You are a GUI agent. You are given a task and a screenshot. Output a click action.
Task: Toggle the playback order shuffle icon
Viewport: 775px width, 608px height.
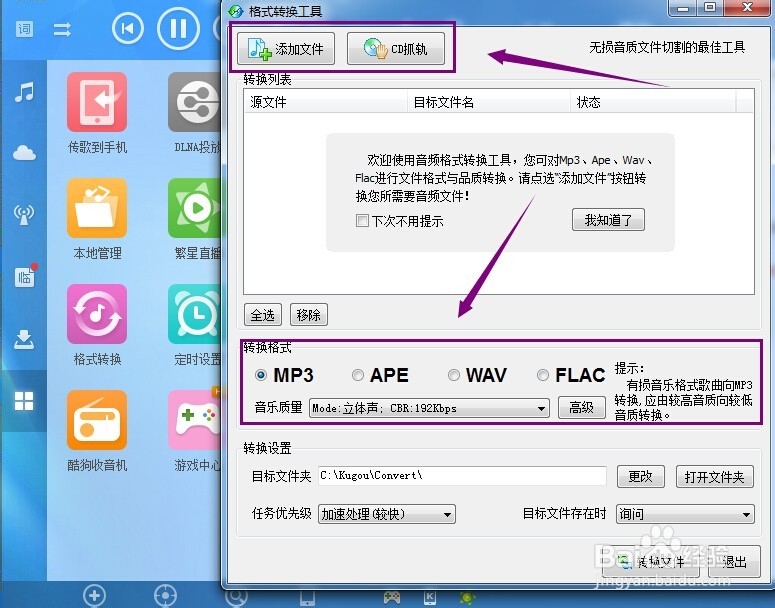[x=62, y=29]
